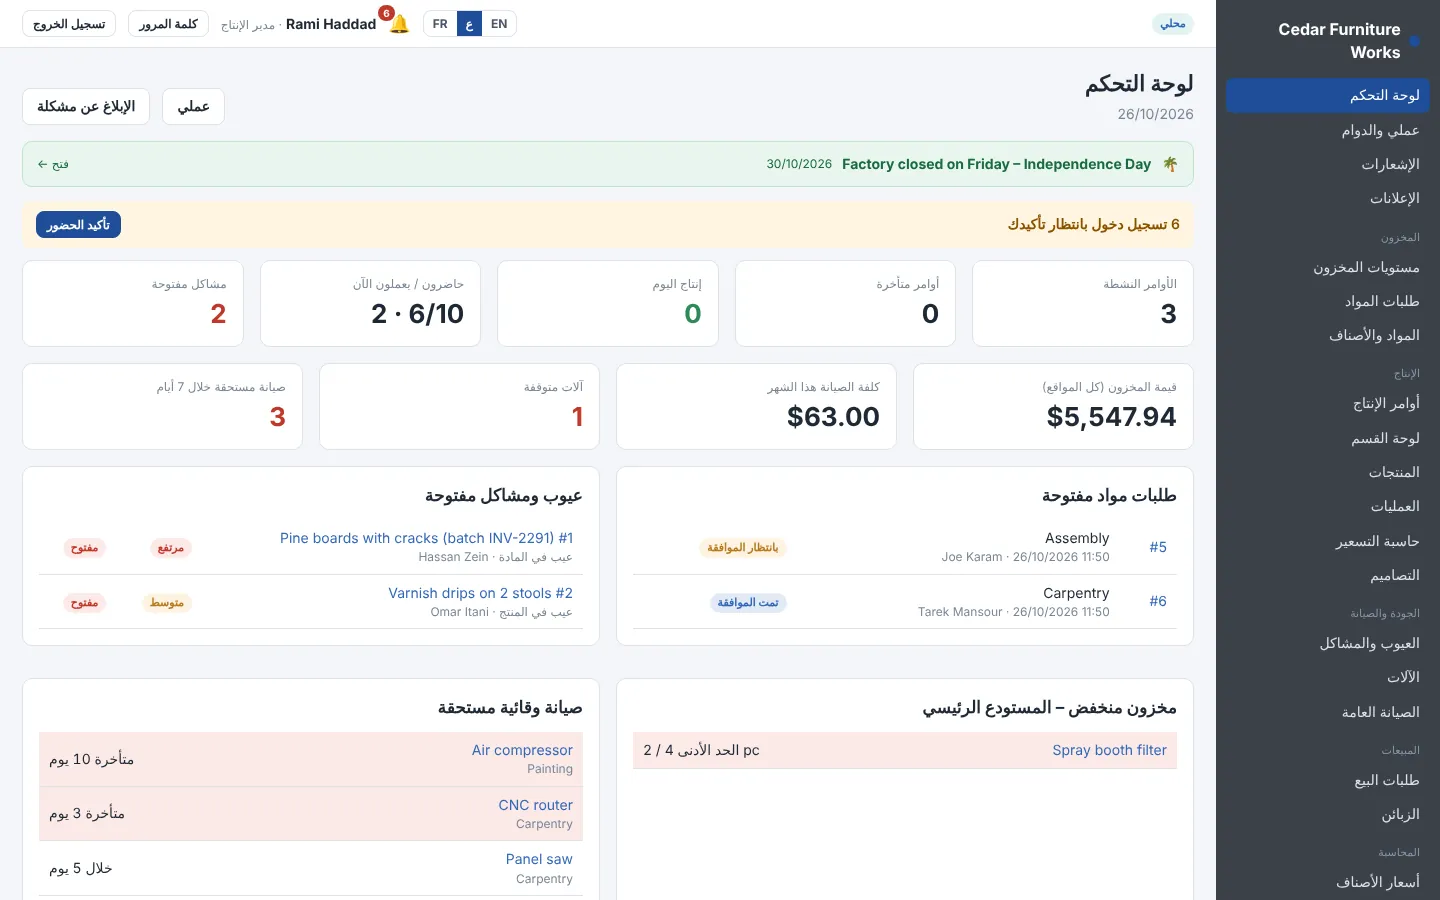Click the مشاكل مفتوحة open issues card

click(x=133, y=304)
